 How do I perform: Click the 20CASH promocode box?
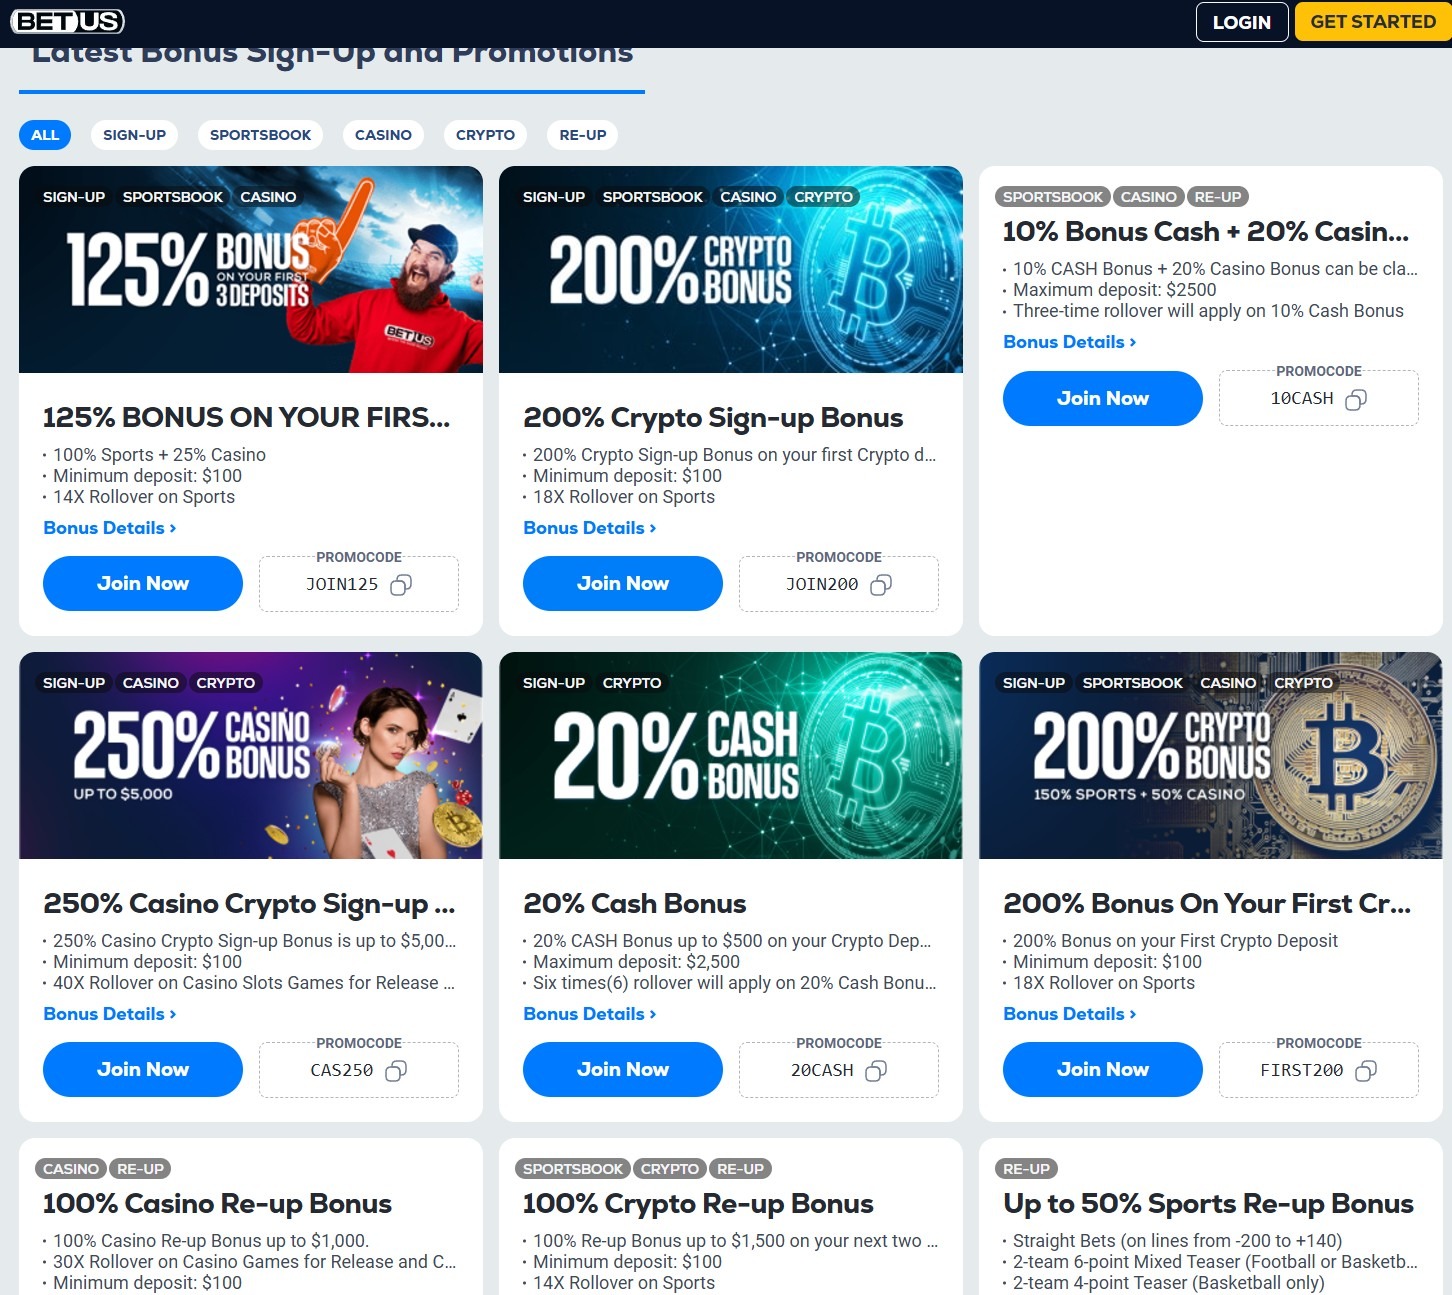point(839,1070)
